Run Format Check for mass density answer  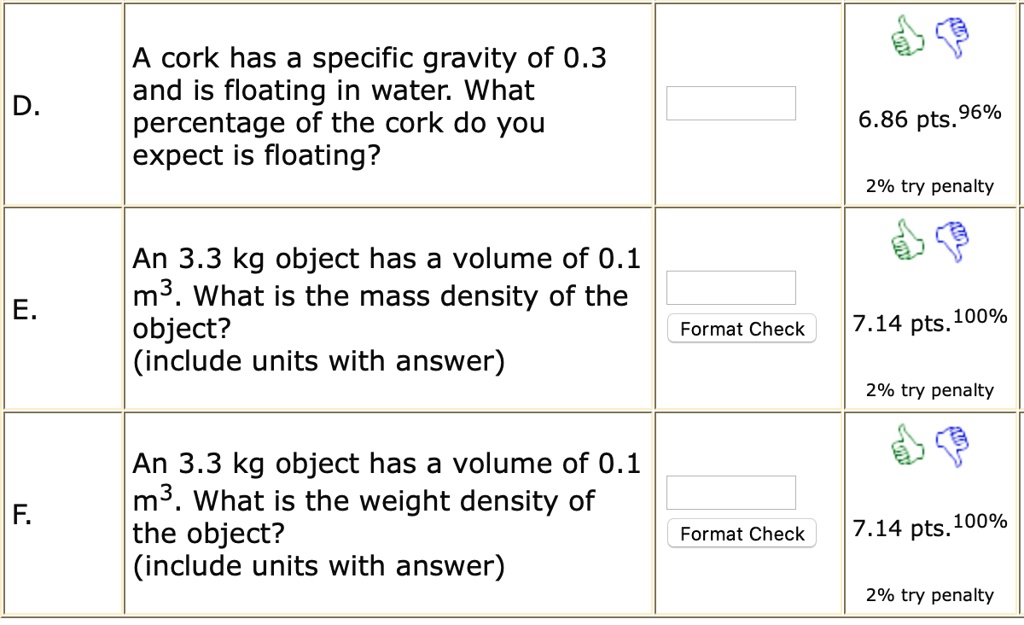(740, 328)
